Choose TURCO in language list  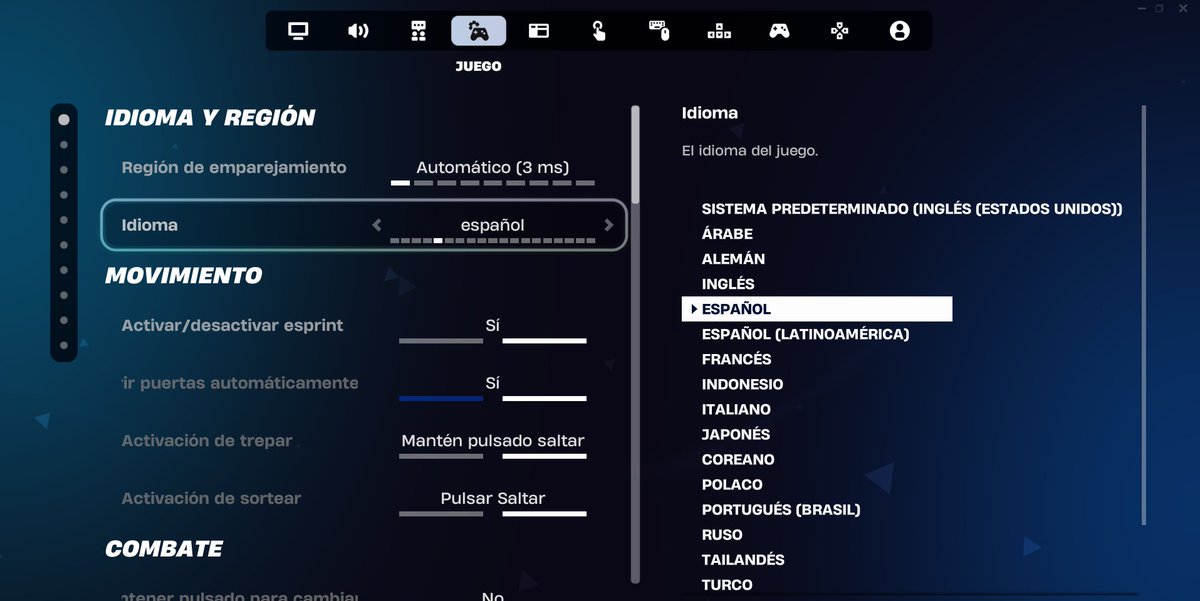727,584
